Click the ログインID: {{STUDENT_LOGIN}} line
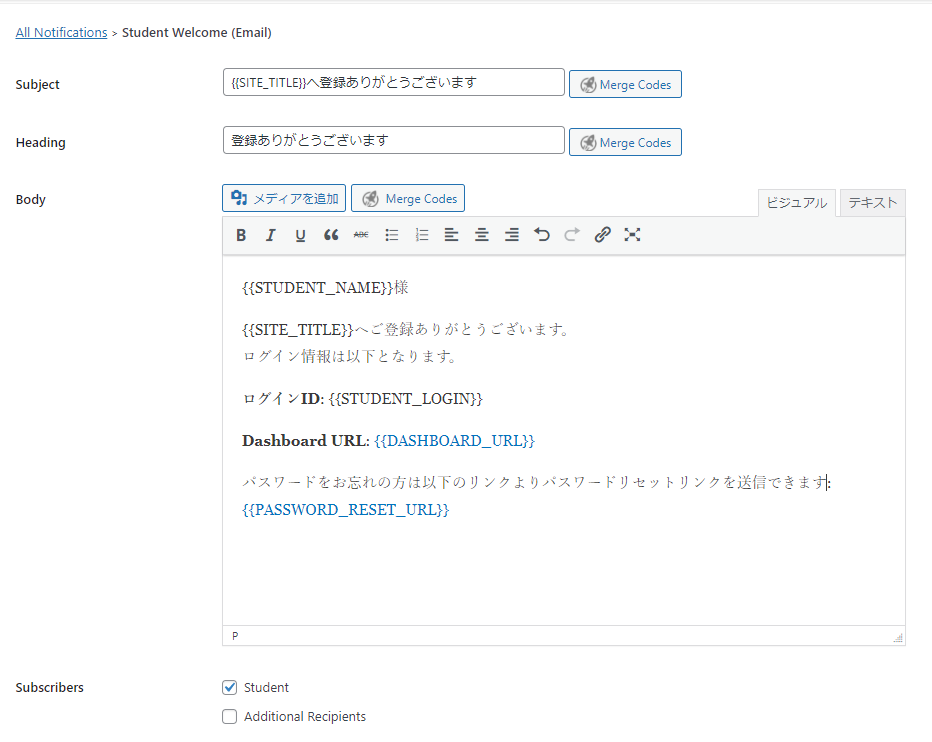932x742 pixels. 363,398
